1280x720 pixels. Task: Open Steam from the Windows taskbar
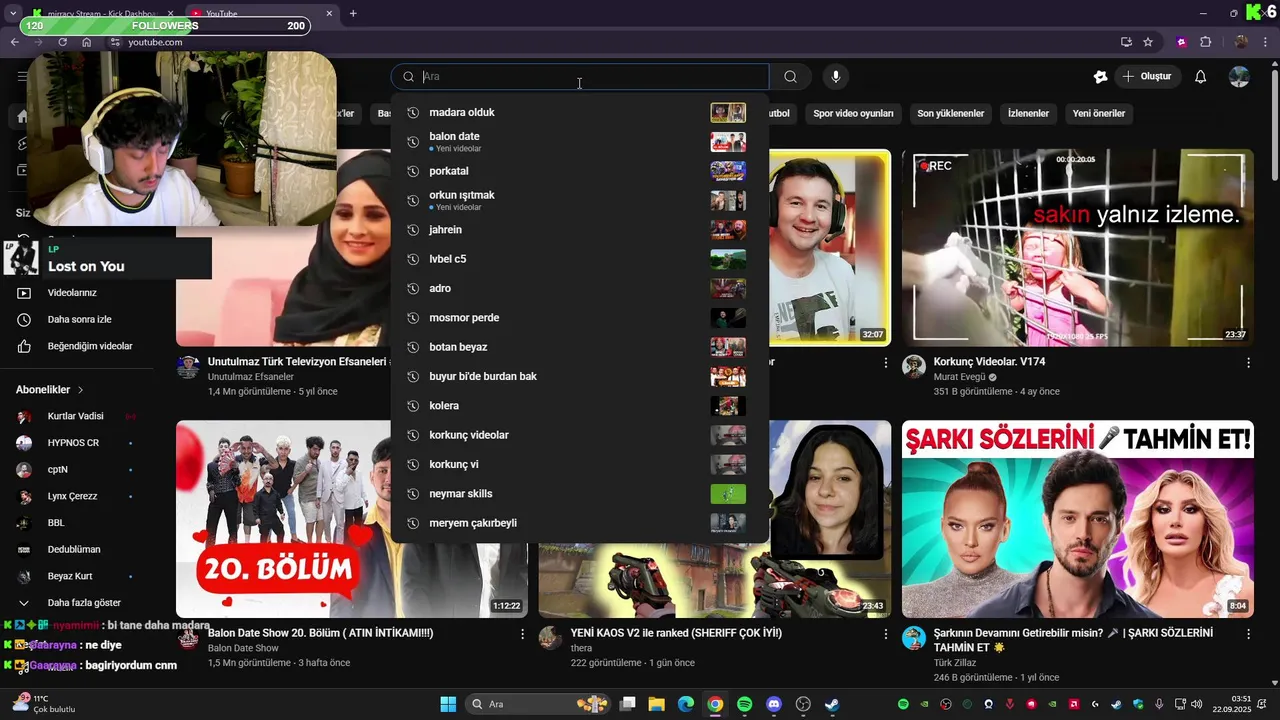(831, 704)
